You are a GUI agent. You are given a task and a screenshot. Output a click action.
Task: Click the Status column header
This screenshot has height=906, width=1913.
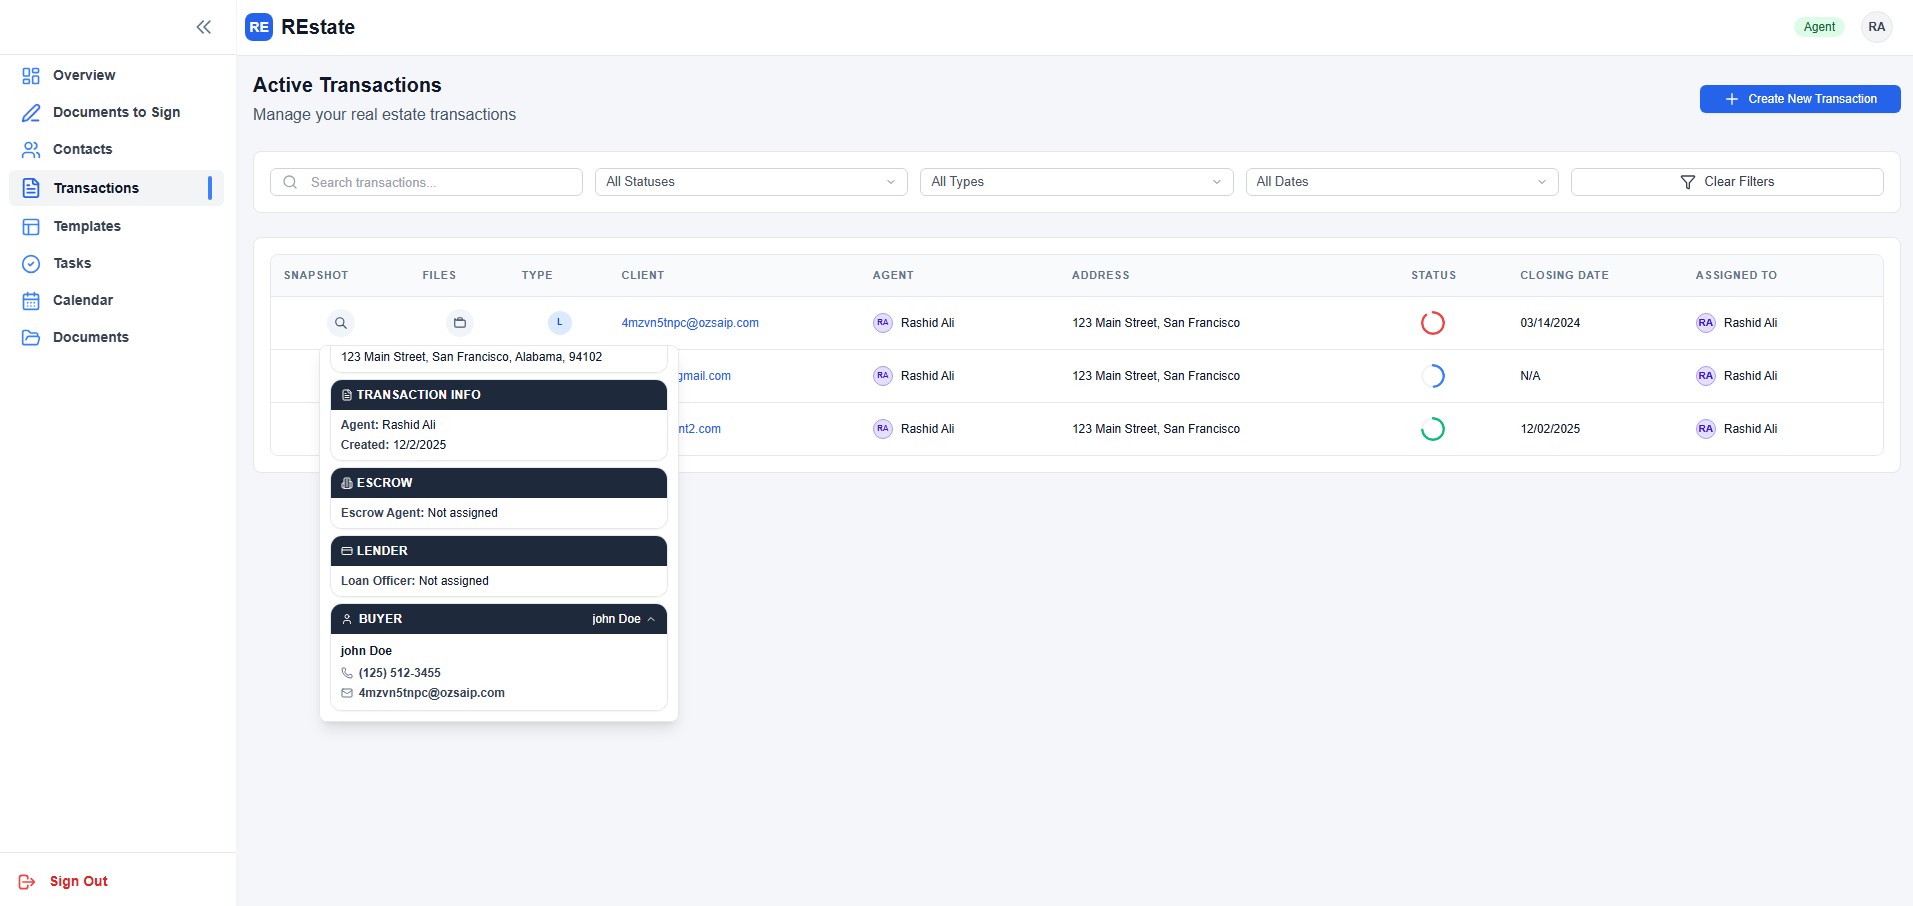pyautogui.click(x=1433, y=276)
